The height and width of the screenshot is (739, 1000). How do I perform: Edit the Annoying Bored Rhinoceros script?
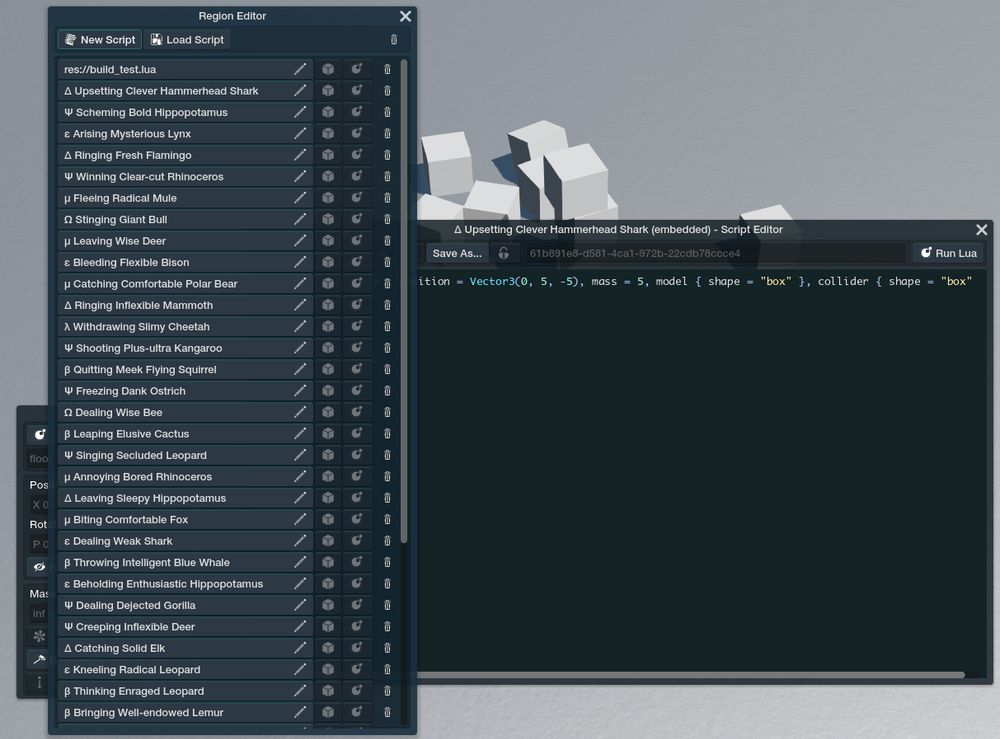point(300,477)
